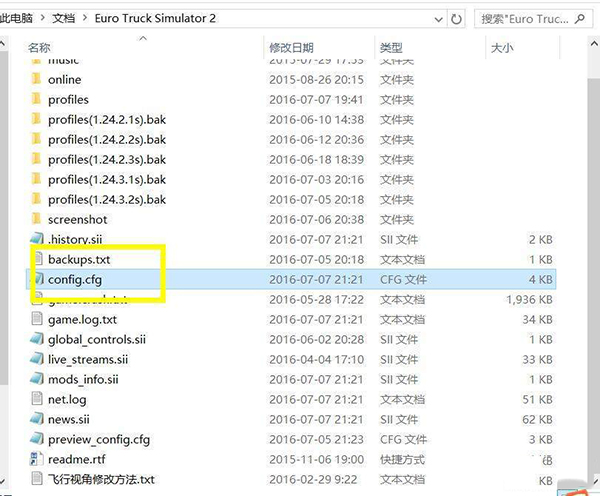Go to 此电脑 in the breadcrumb
The image size is (600, 496).
(x=16, y=18)
